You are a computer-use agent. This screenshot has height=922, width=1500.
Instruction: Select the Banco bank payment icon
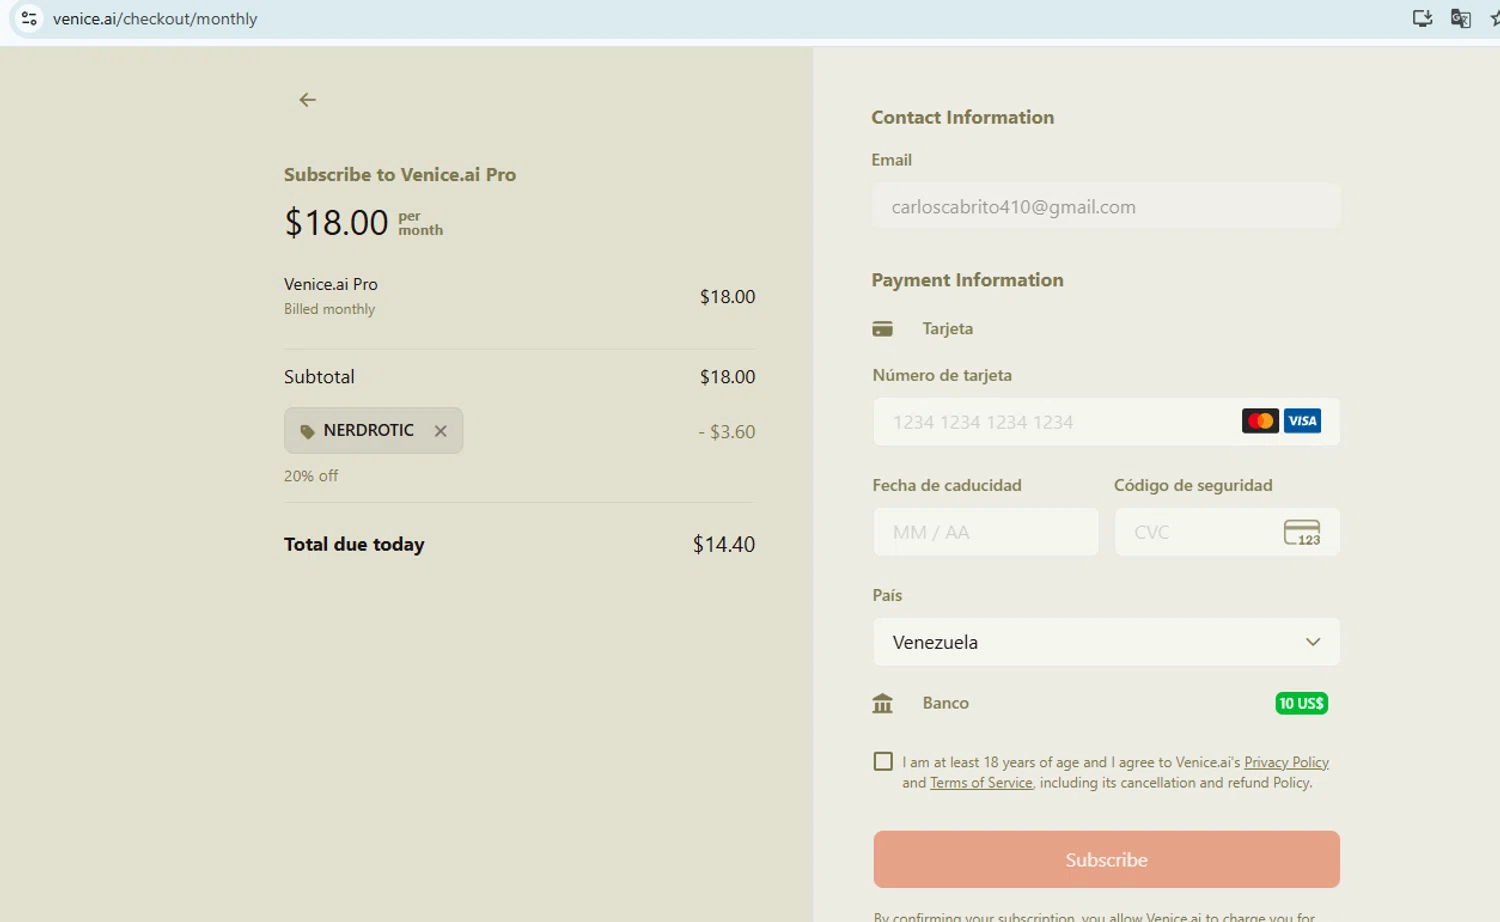(882, 703)
